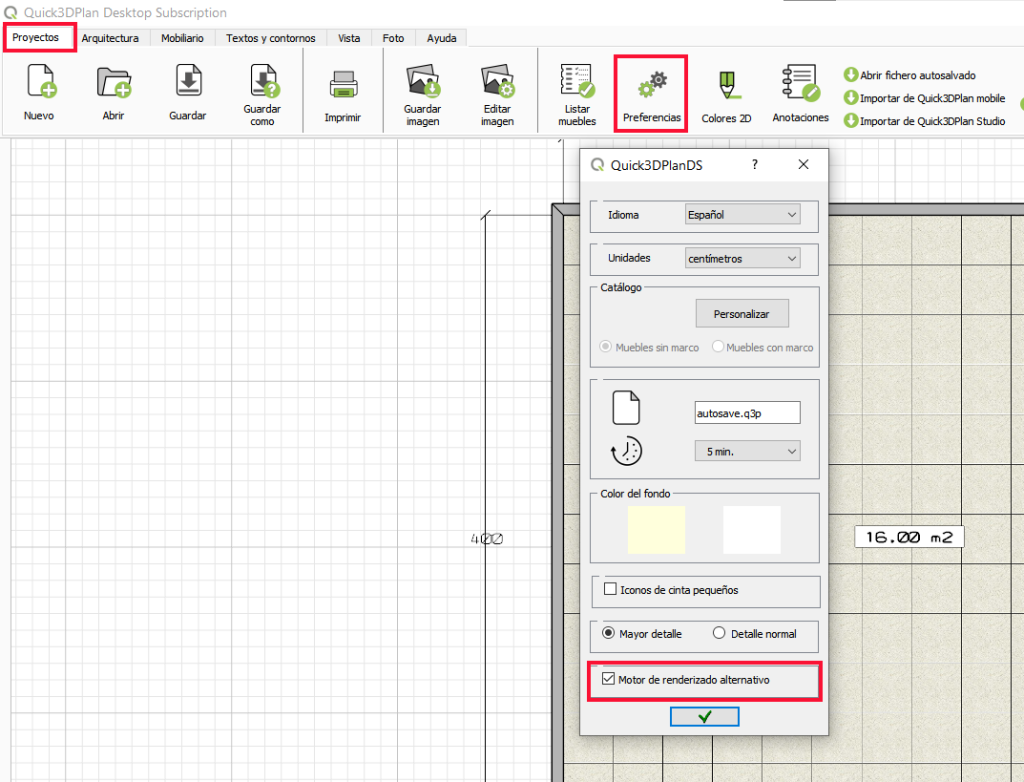Click Abrir fichero autosalvado
The image size is (1024, 782).
[910, 75]
